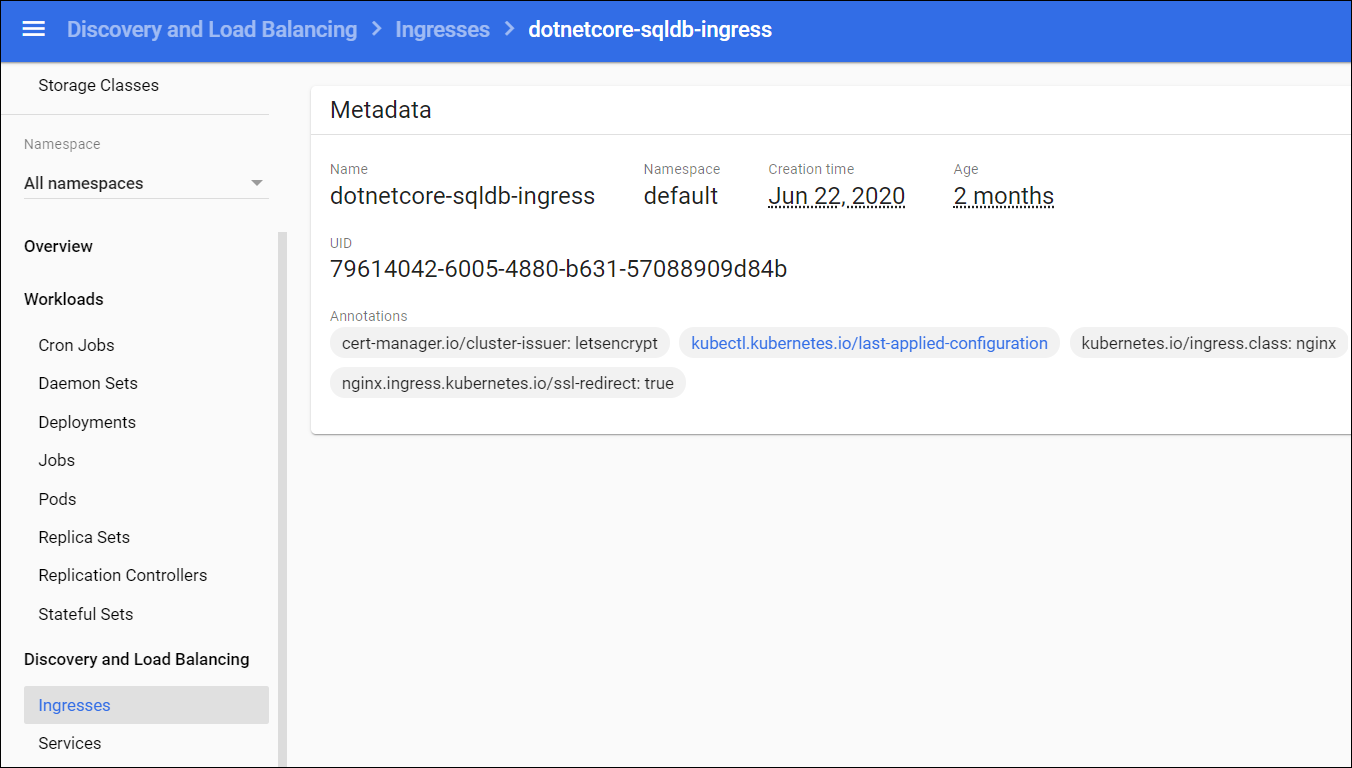1352x768 pixels.
Task: Click Discovery and Load Balancing breadcrumb
Action: (212, 29)
